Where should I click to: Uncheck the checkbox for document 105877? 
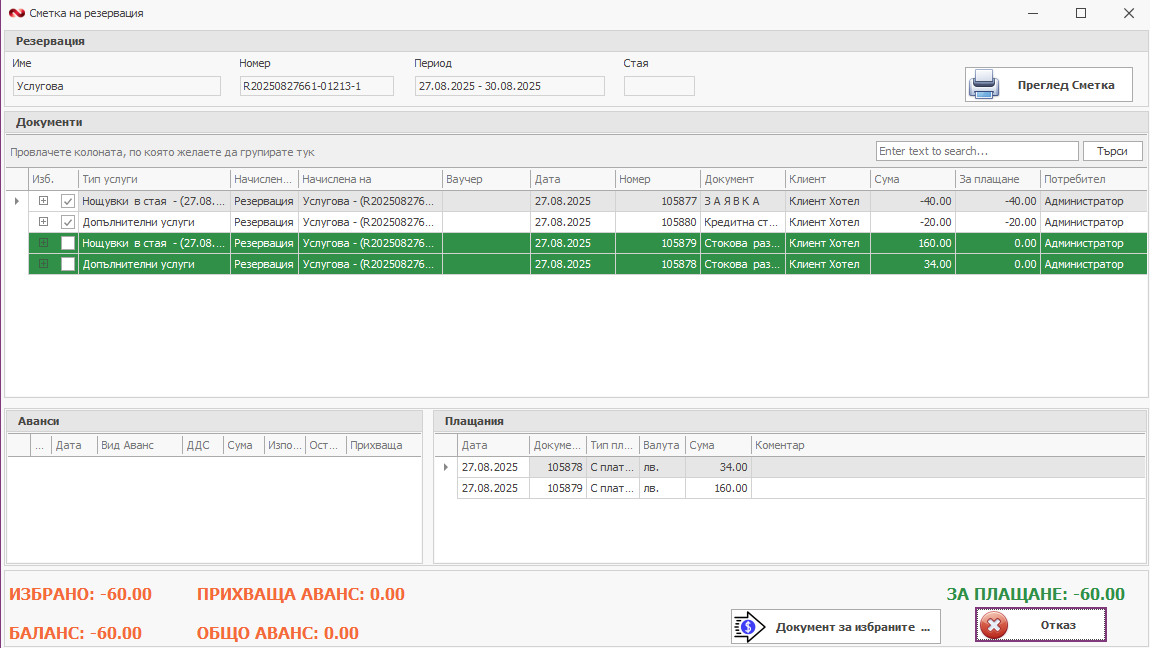click(x=68, y=201)
